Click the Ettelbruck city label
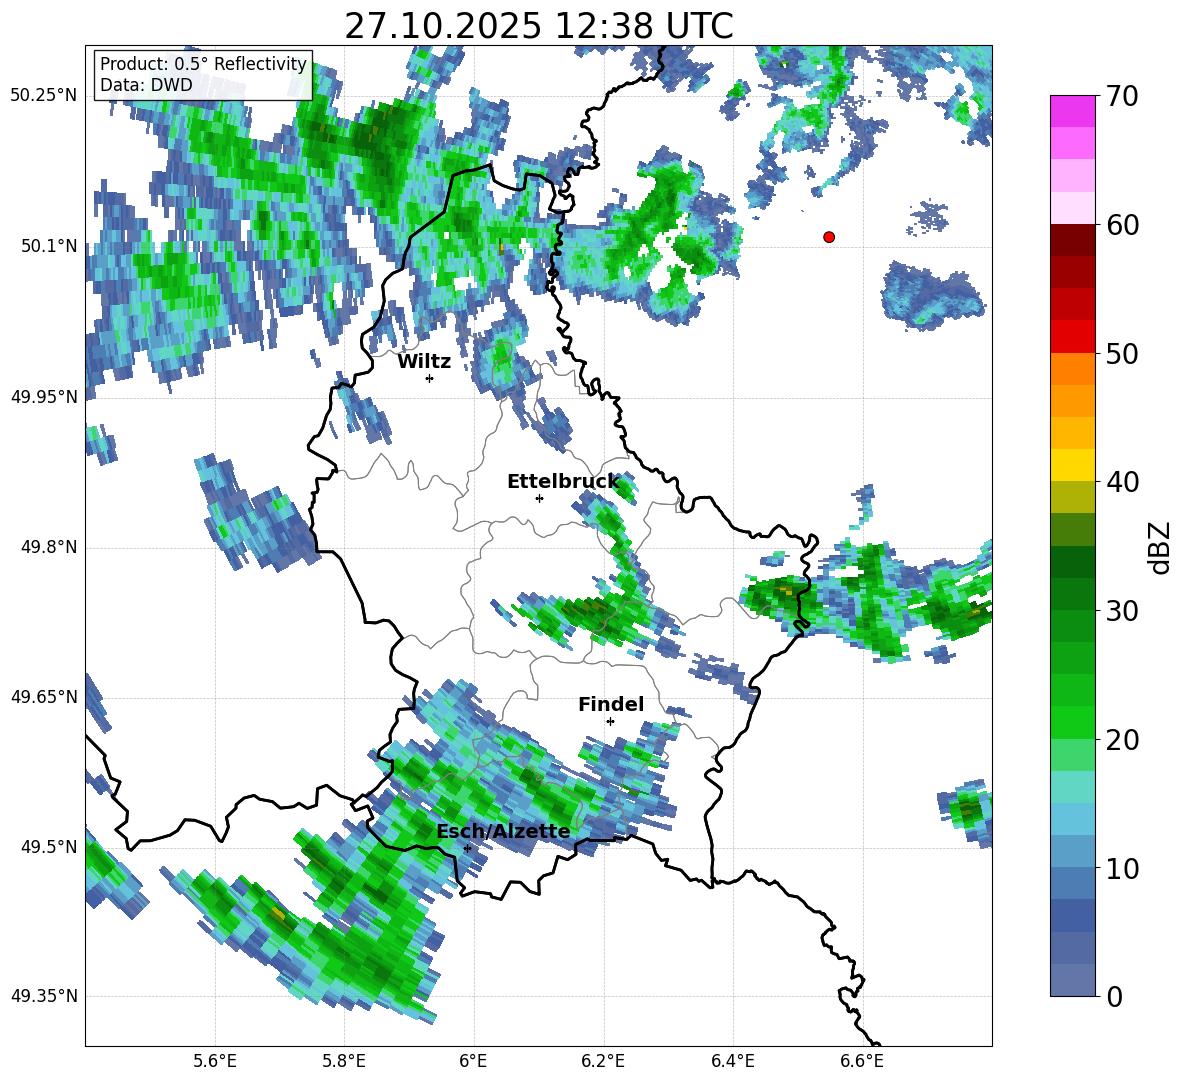Image resolution: width=1184 pixels, height=1081 pixels. [x=563, y=482]
